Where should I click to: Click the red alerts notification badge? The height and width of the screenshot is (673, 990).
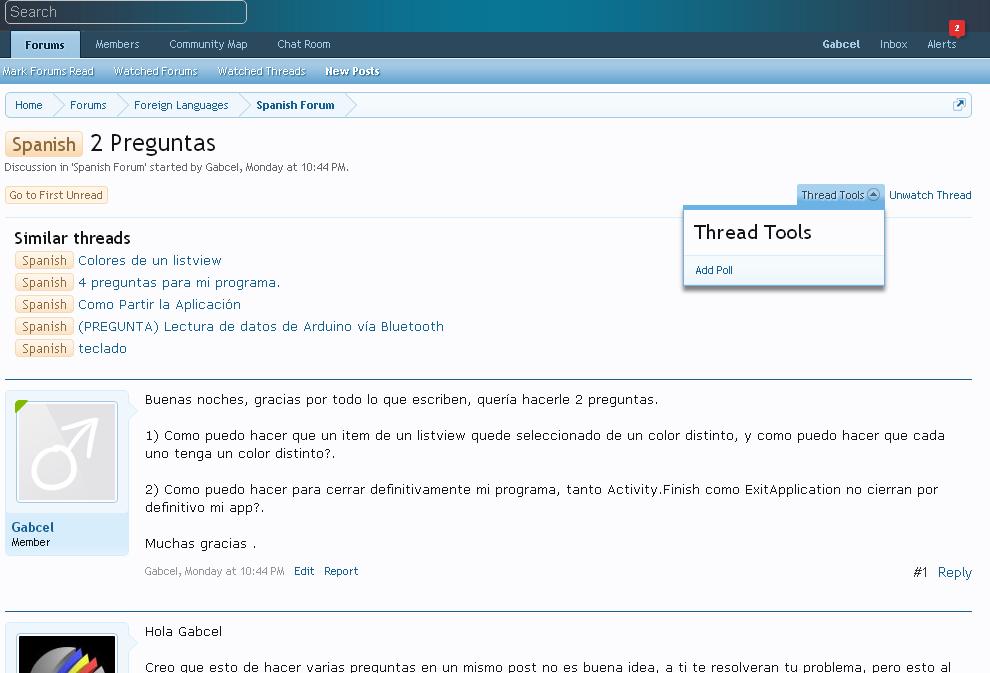pyautogui.click(x=957, y=28)
